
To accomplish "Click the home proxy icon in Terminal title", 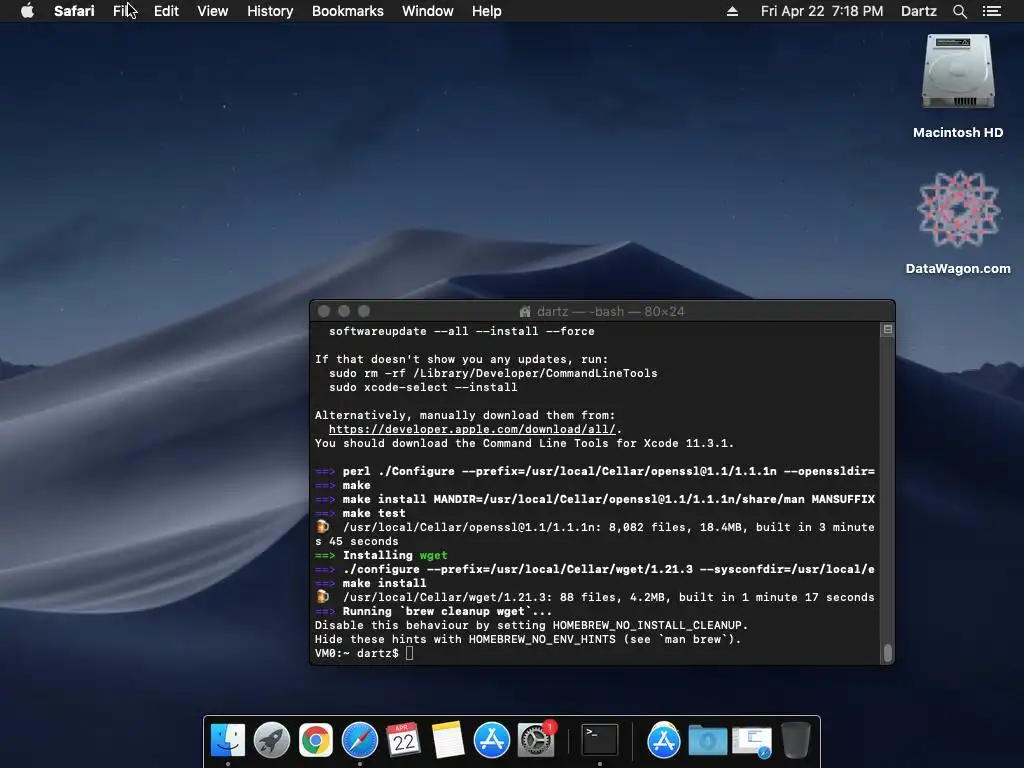I will coord(524,312).
